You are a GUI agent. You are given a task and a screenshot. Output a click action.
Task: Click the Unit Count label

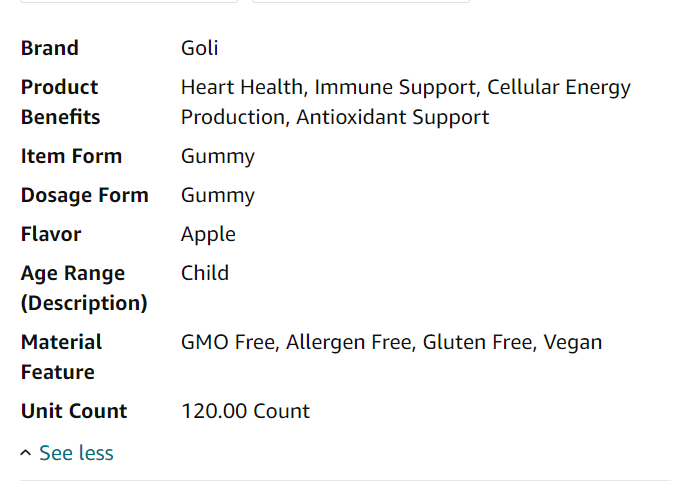point(74,411)
